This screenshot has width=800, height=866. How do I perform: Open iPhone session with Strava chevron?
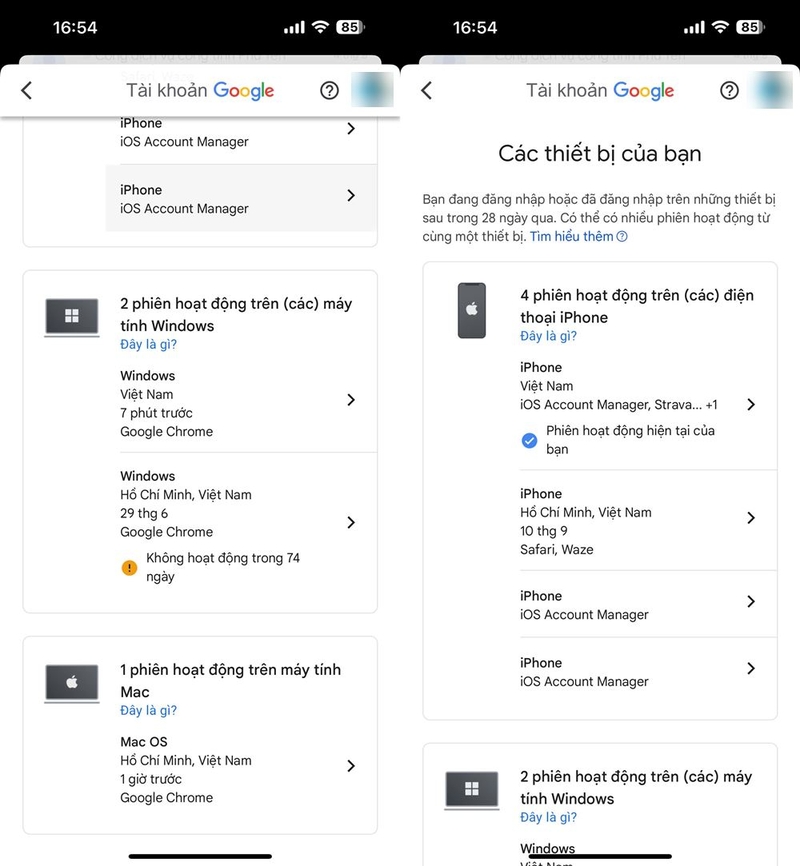click(x=751, y=404)
